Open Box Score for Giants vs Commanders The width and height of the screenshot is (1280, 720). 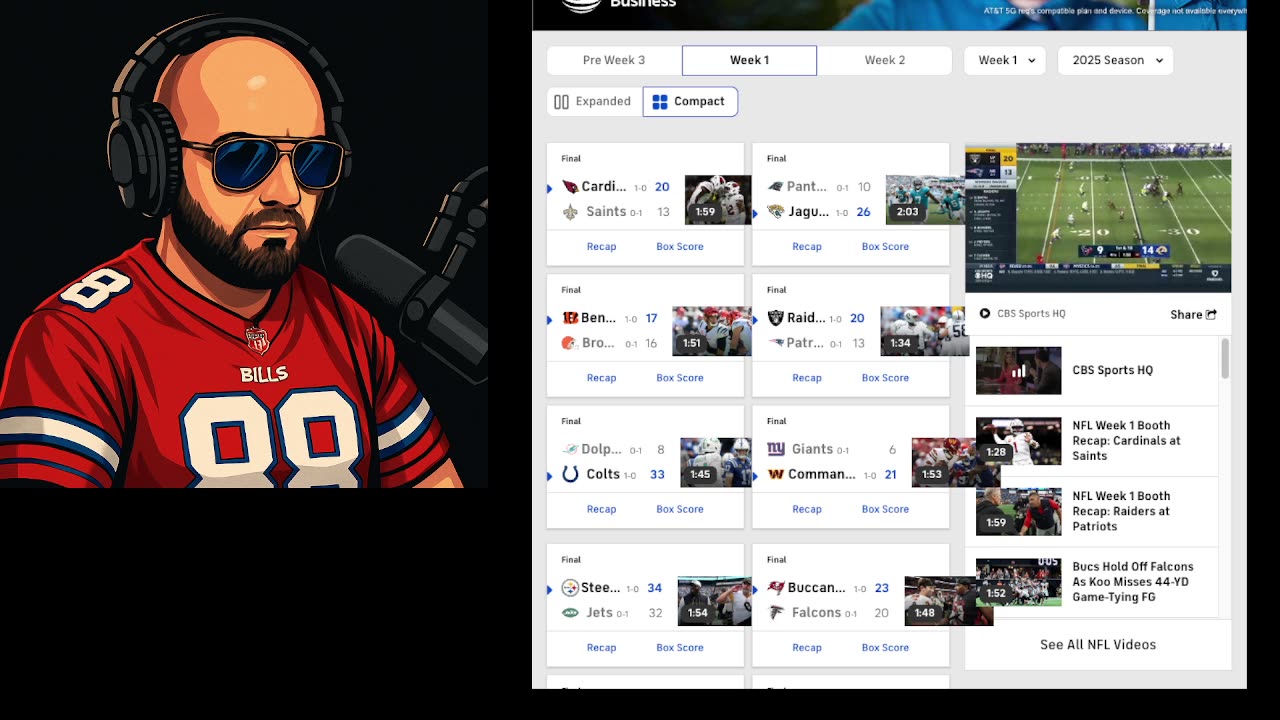(885, 509)
